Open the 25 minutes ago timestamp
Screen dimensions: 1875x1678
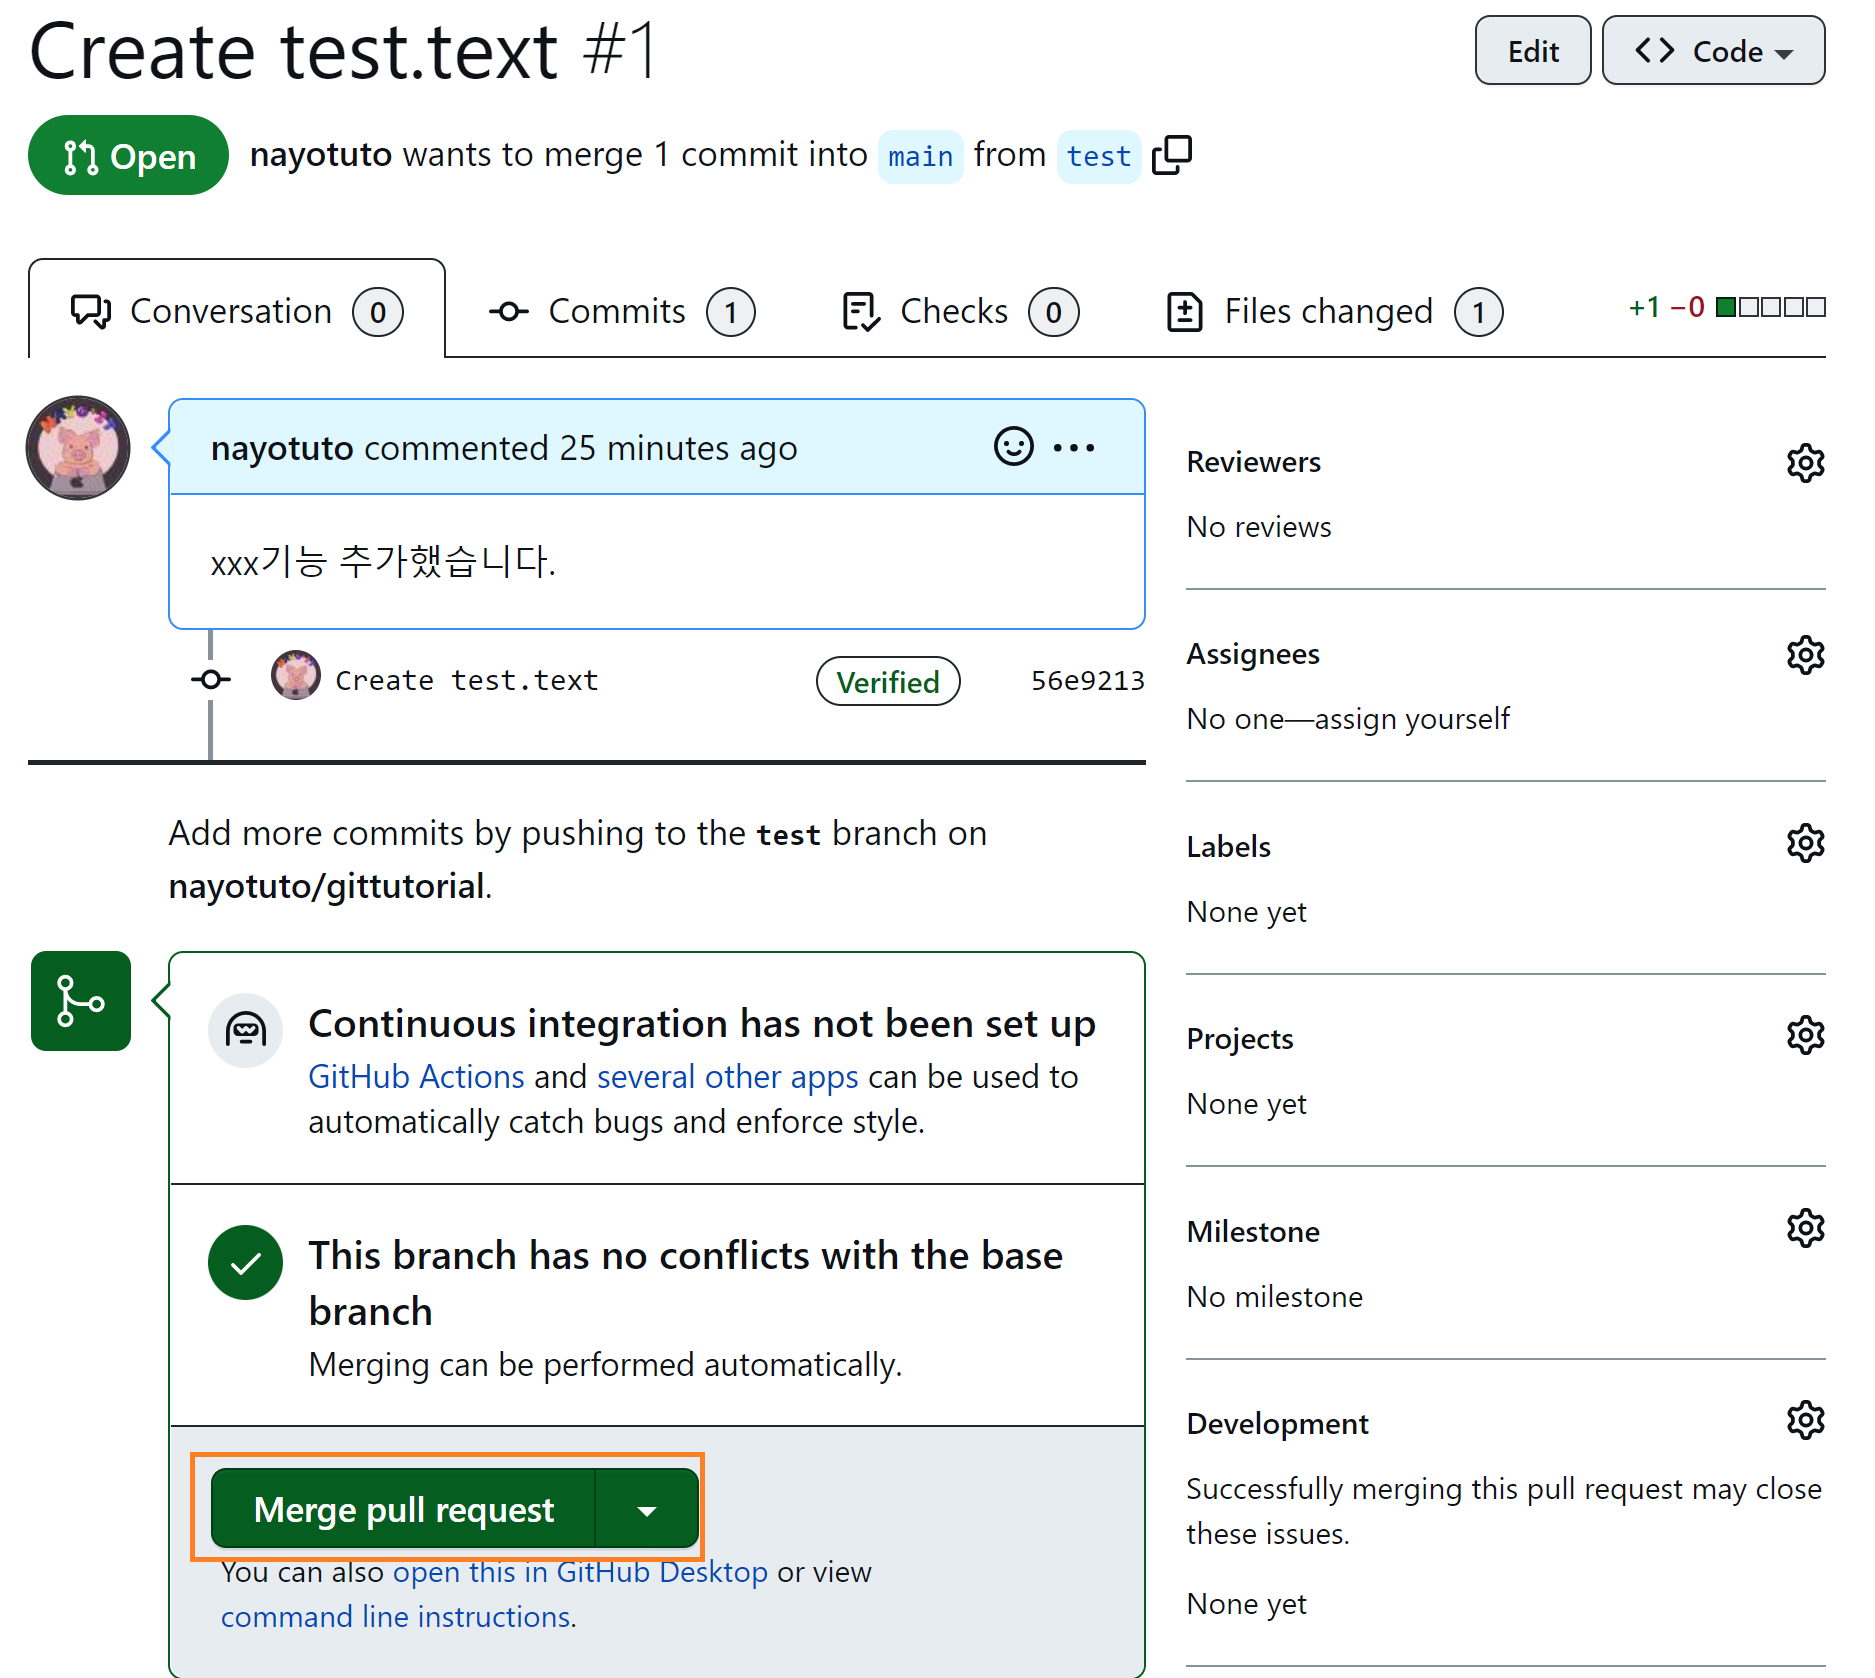tap(678, 448)
